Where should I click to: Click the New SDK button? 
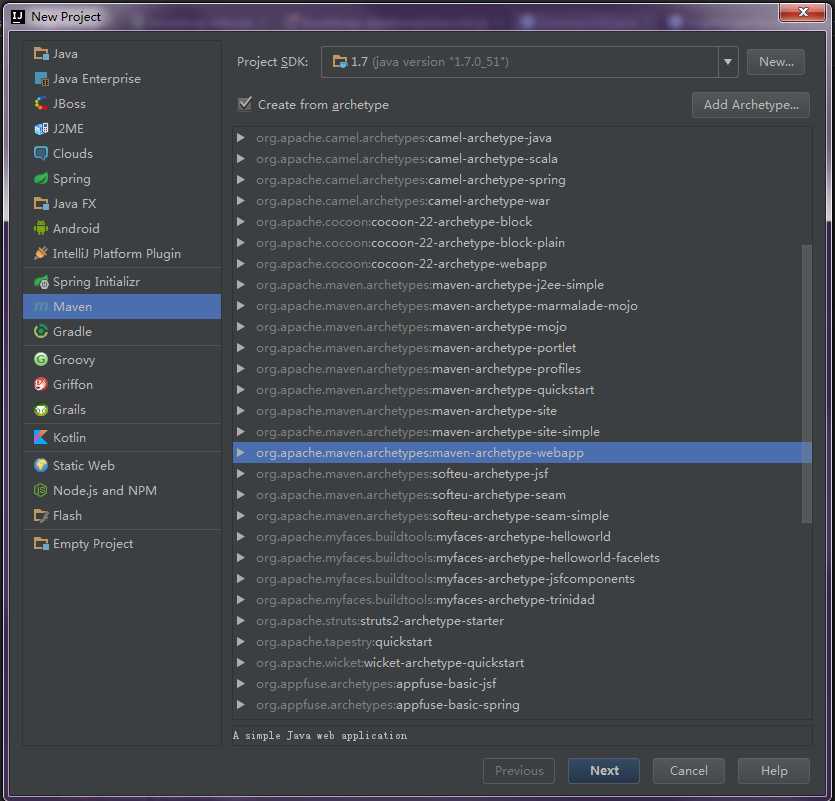776,62
